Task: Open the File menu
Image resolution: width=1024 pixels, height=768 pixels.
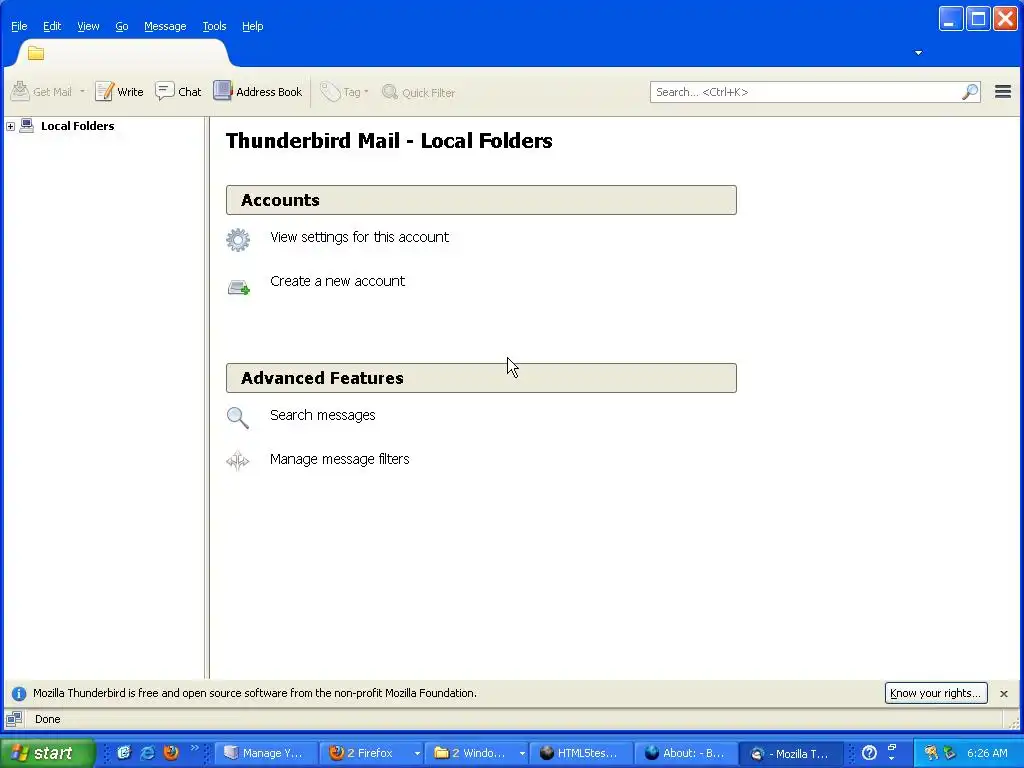Action: (x=19, y=26)
